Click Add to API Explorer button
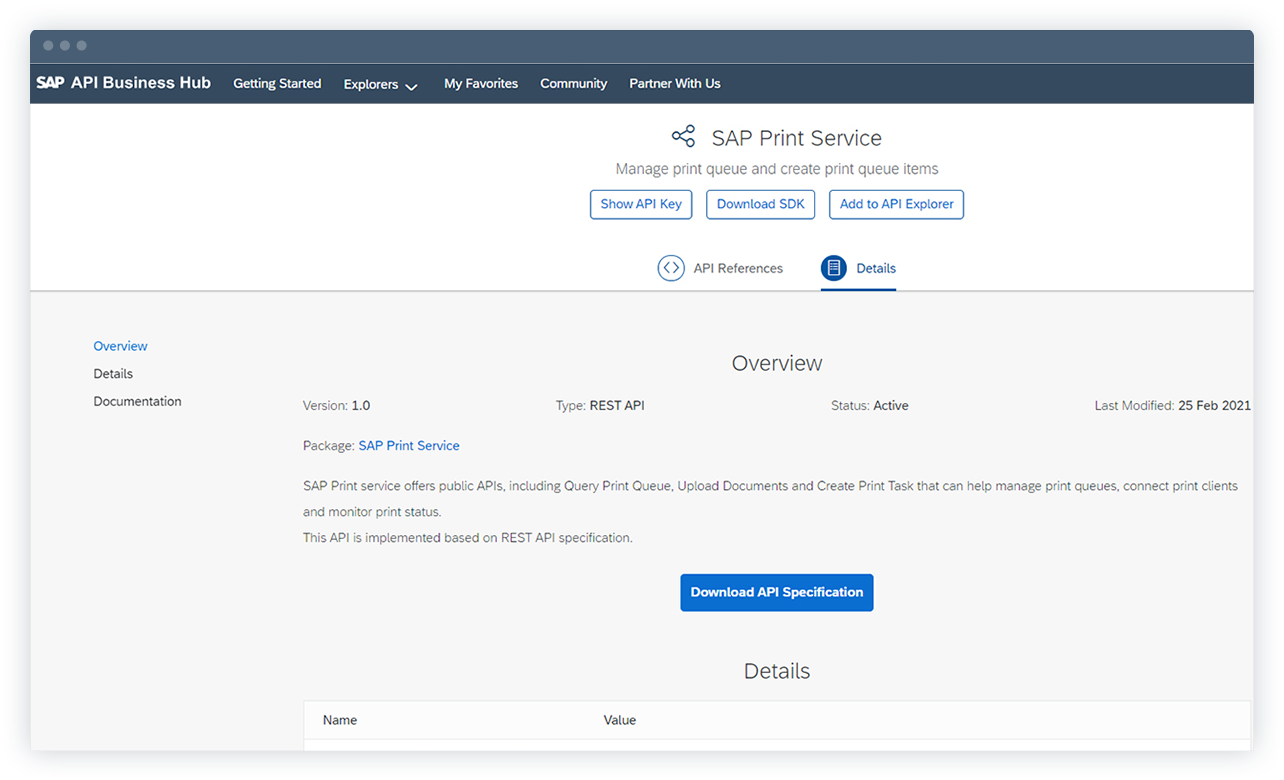Image resolution: width=1284 pixels, height=780 pixels. point(896,204)
